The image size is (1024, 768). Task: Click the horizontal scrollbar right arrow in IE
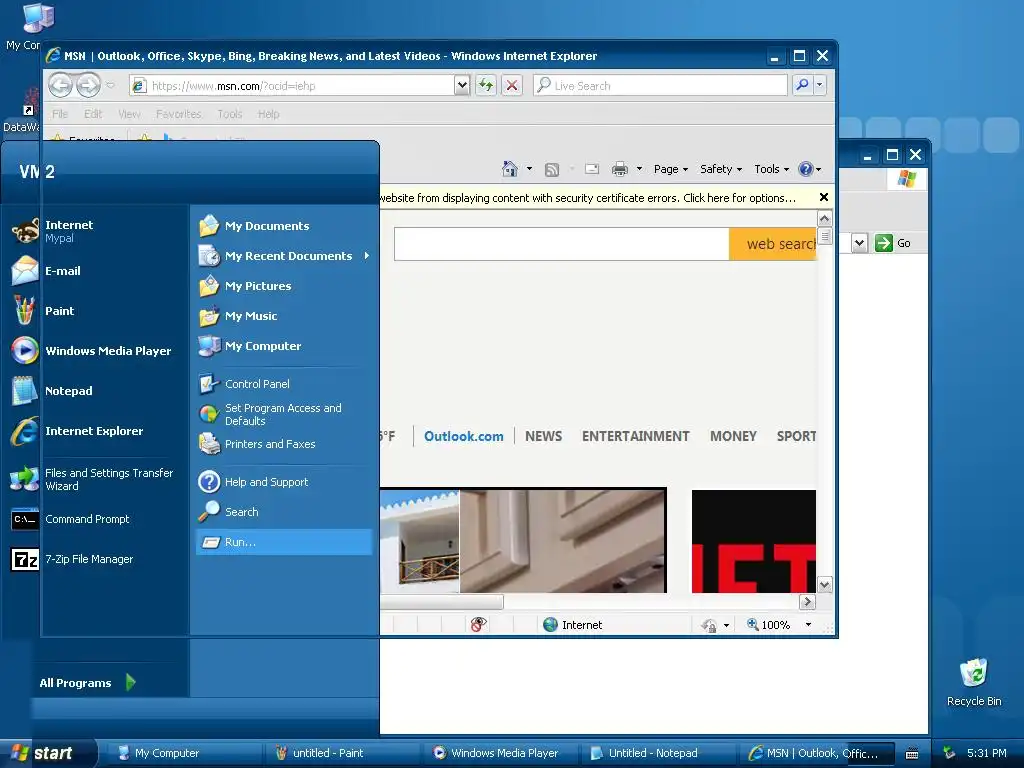(808, 601)
